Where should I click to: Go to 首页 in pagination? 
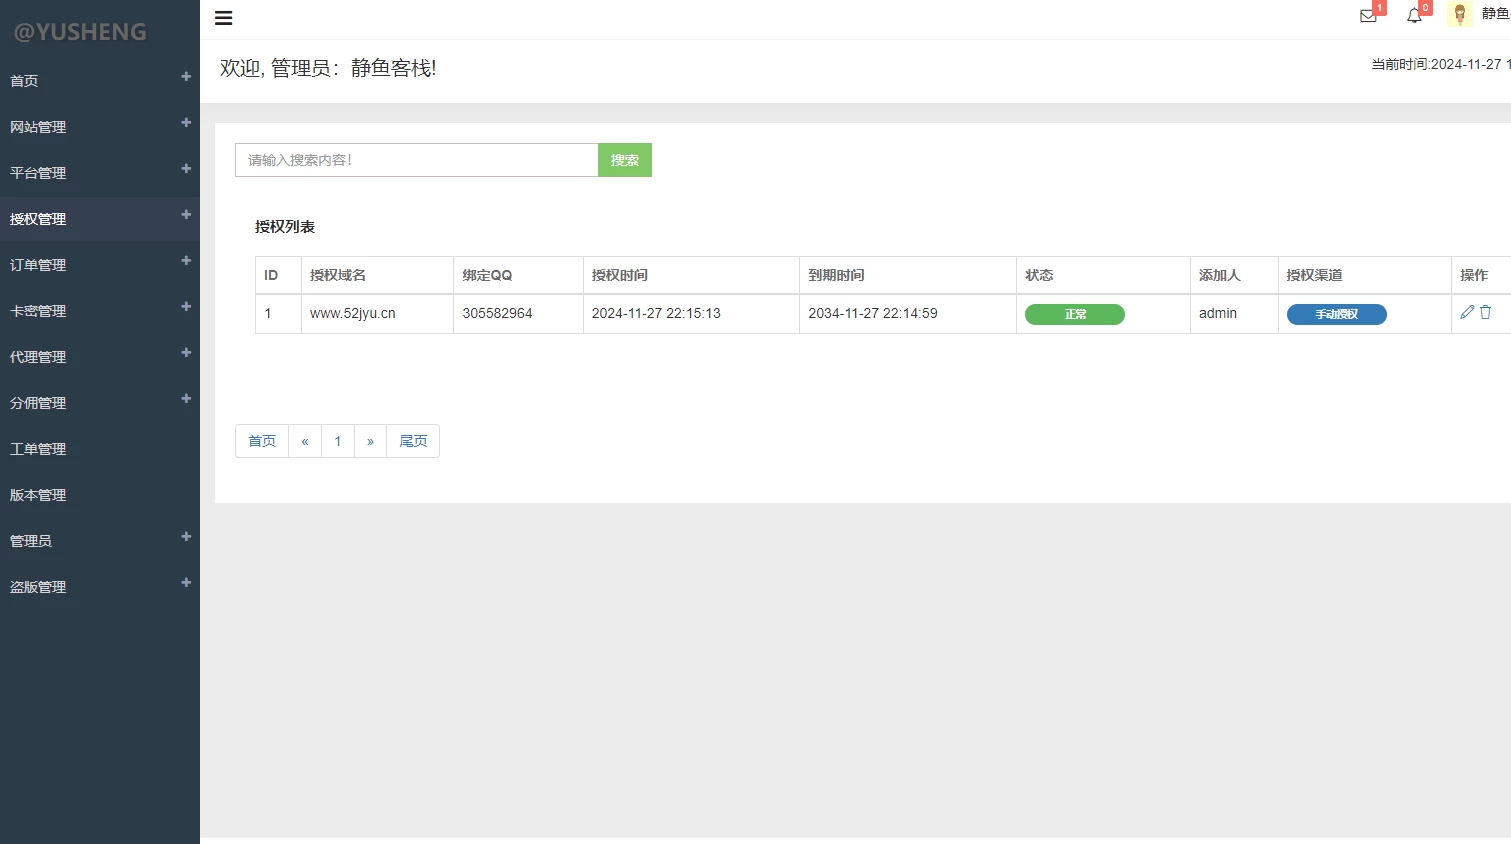click(262, 441)
